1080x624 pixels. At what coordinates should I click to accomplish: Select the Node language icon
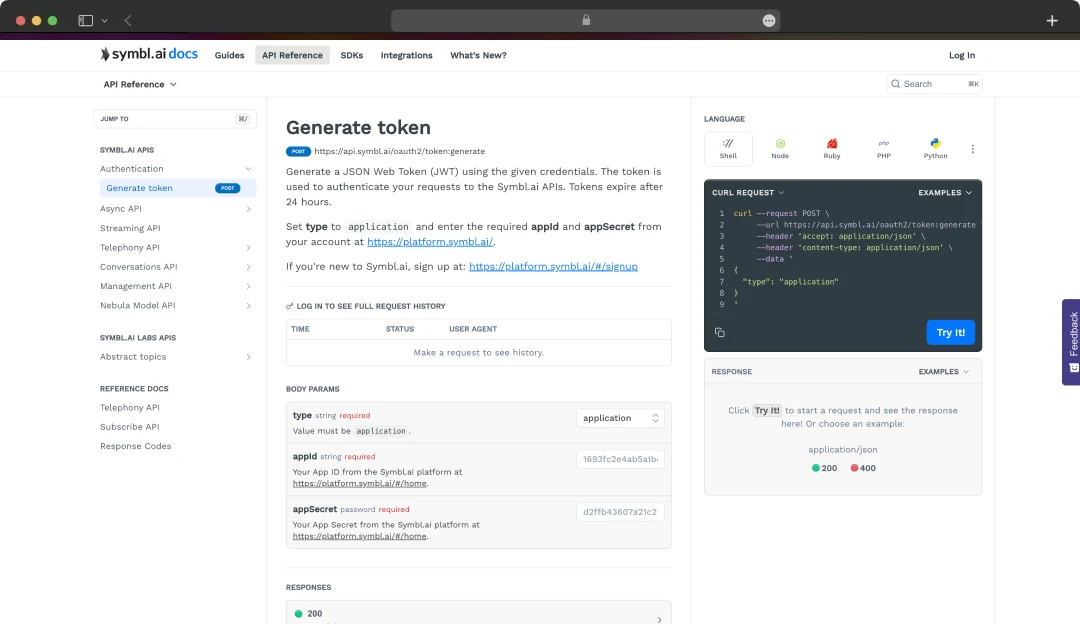click(x=780, y=148)
